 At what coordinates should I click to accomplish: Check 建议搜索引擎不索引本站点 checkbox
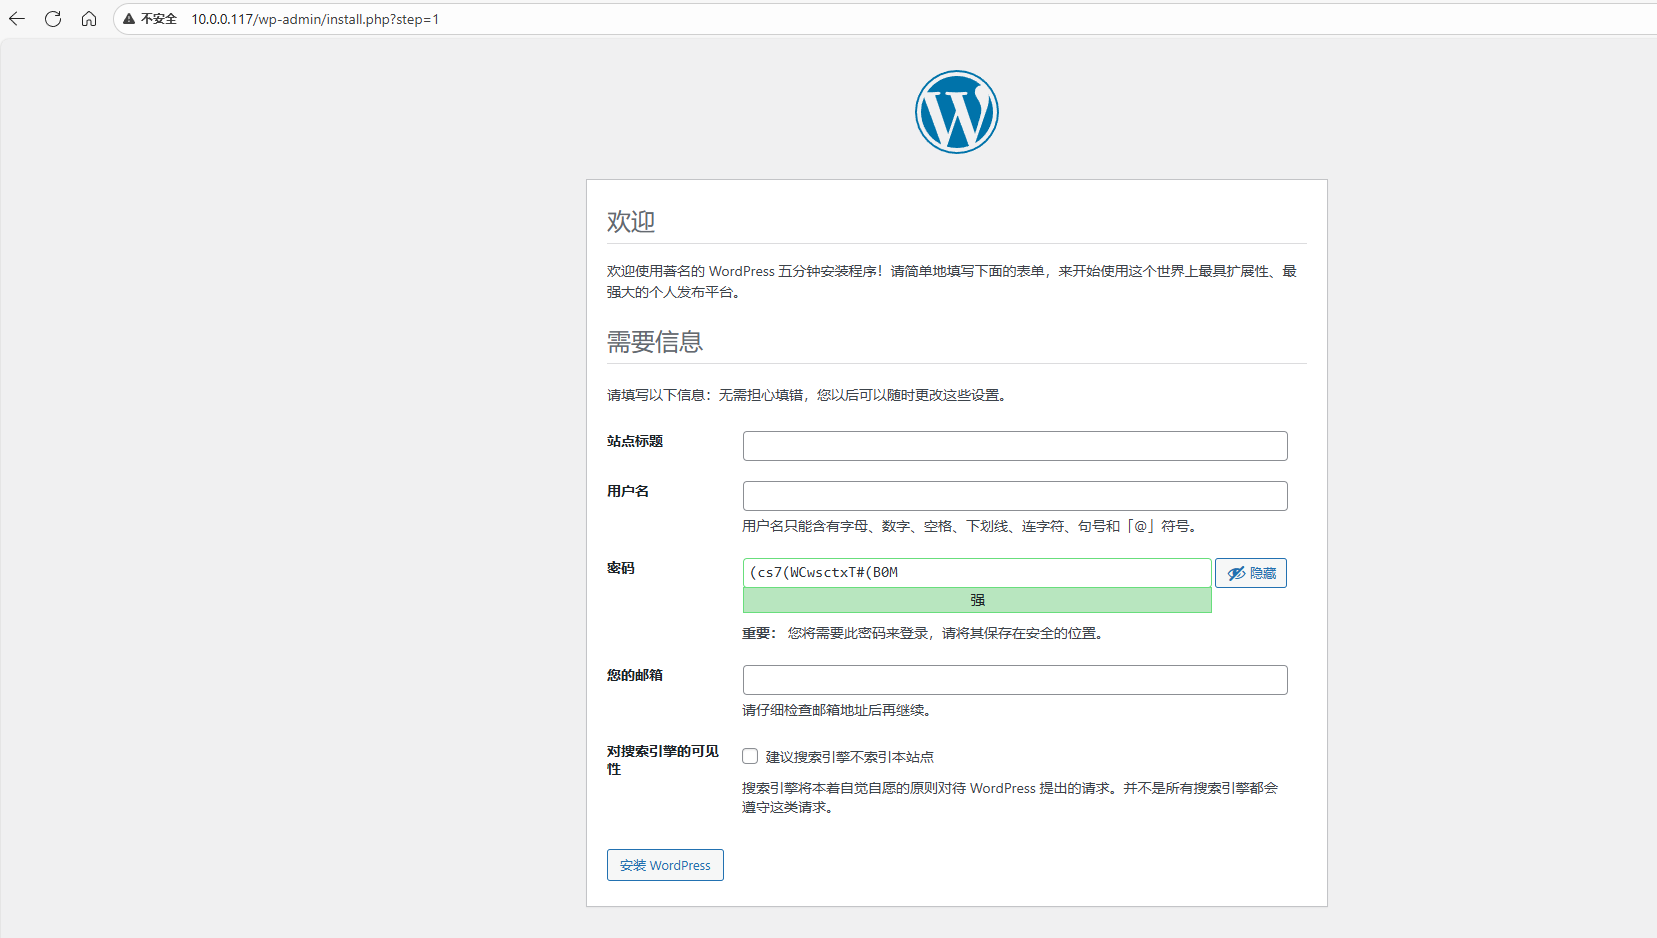tap(750, 756)
